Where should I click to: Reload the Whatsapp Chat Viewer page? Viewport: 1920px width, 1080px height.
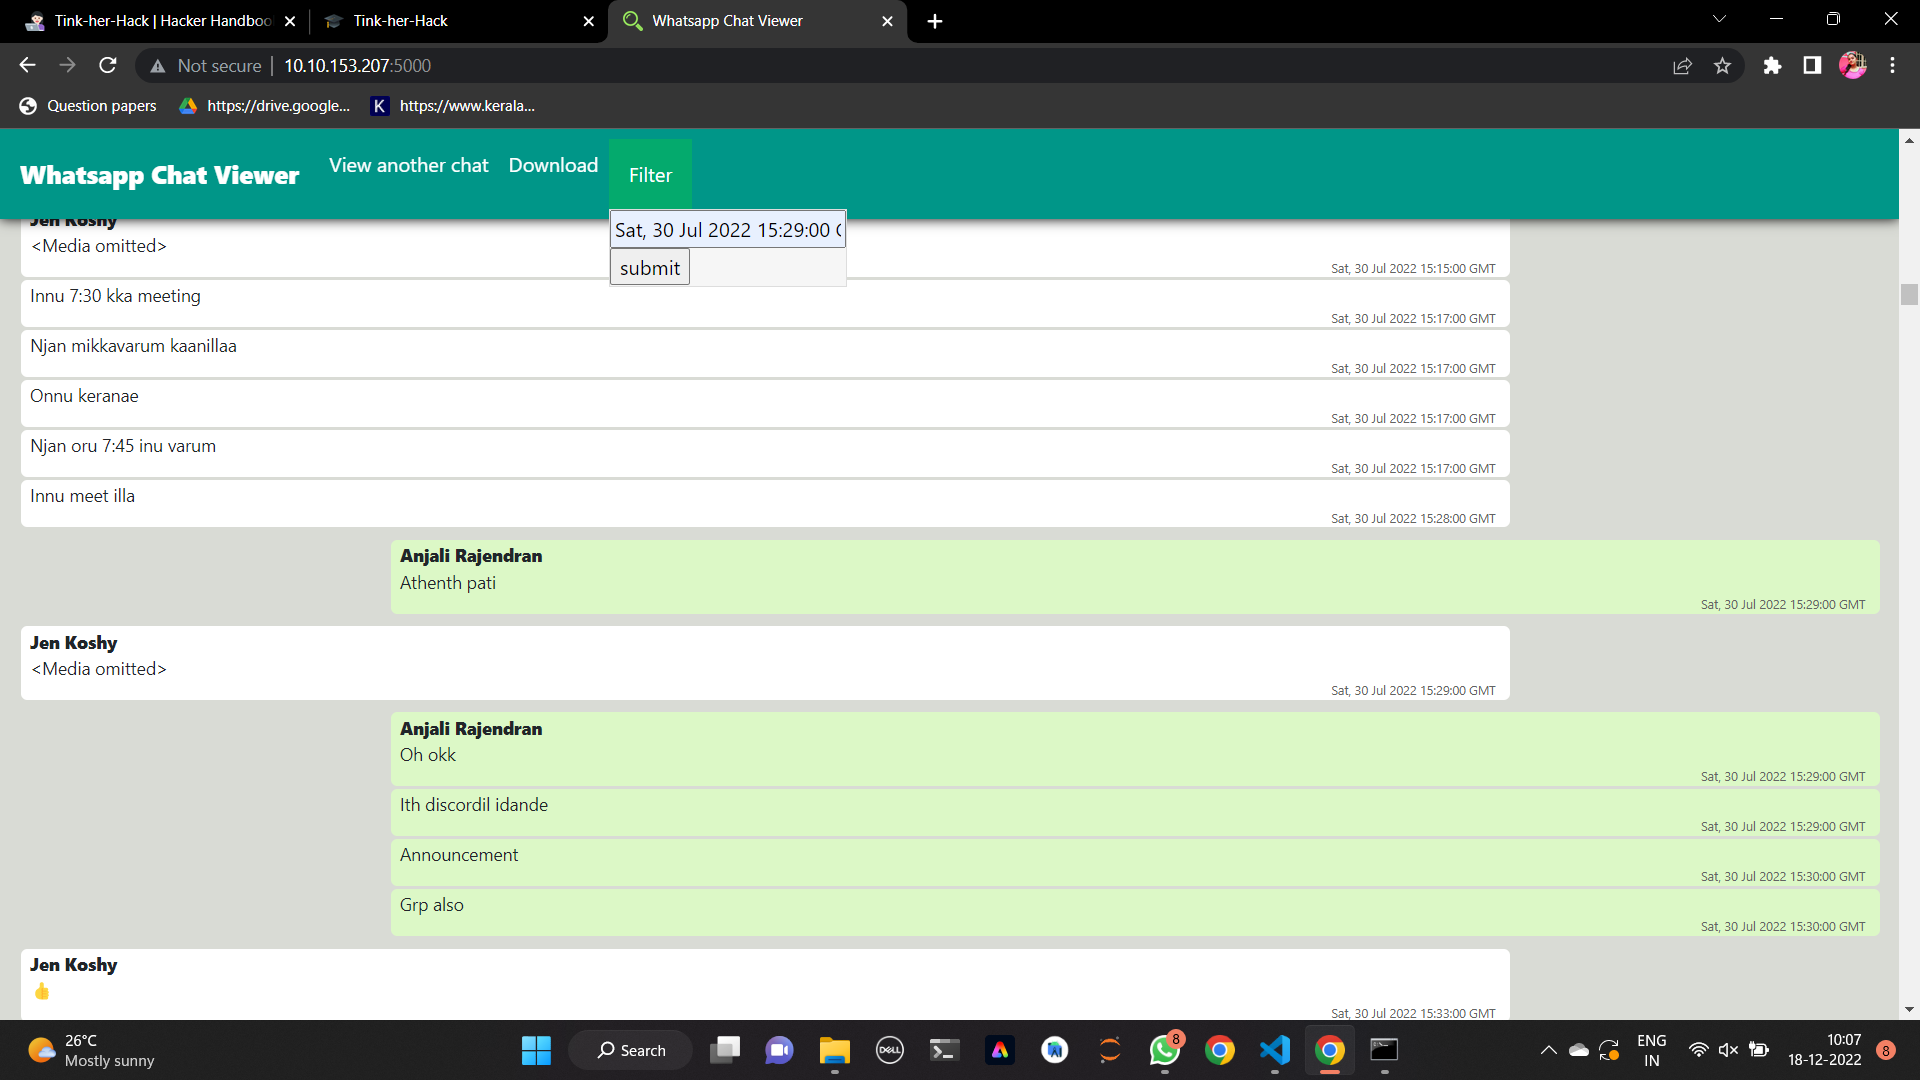point(108,65)
